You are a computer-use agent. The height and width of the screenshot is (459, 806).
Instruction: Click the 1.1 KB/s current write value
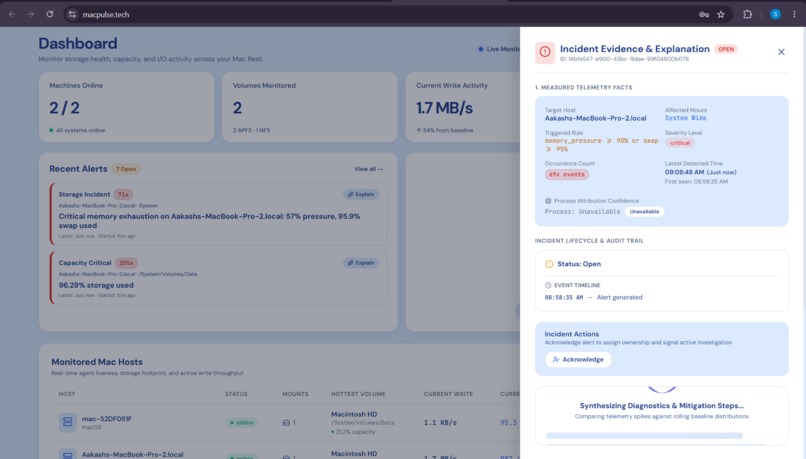[440, 423]
